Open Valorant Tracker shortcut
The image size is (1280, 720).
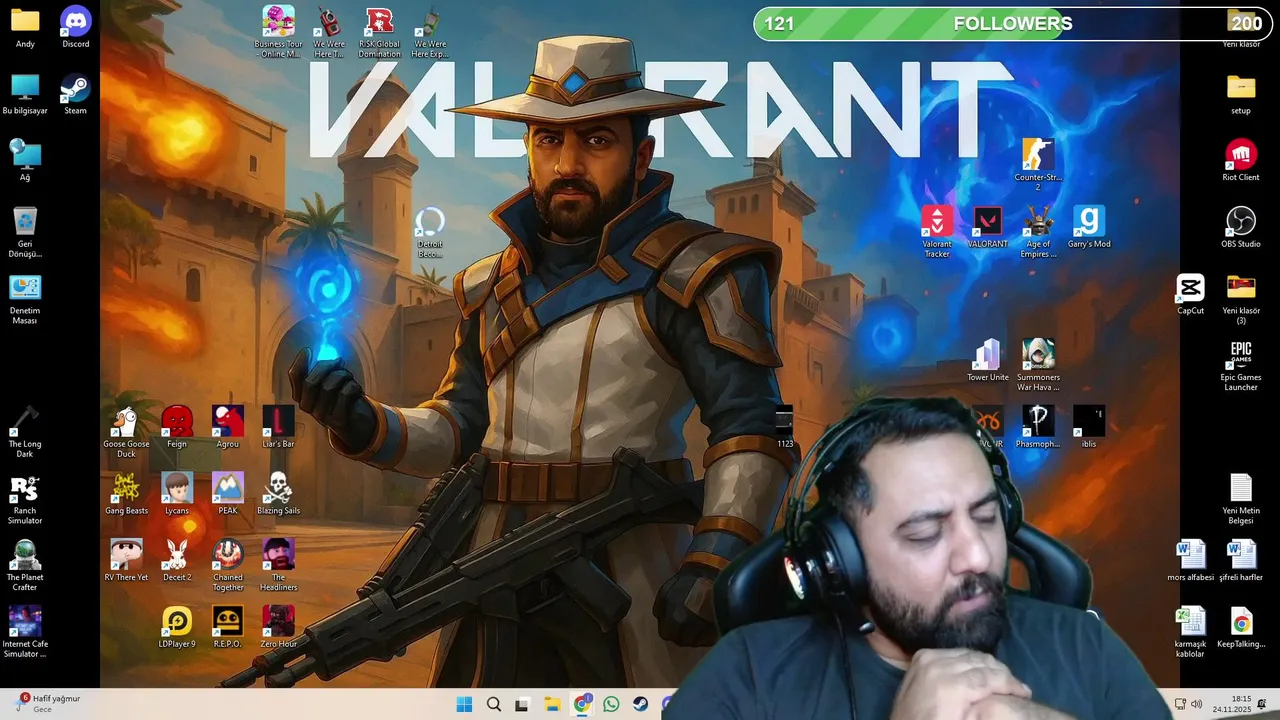pos(937,232)
